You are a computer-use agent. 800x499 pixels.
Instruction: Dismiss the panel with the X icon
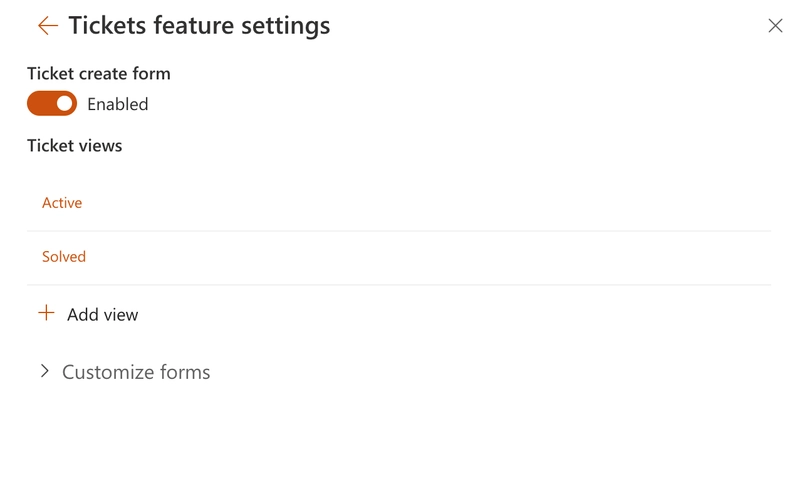[775, 26]
